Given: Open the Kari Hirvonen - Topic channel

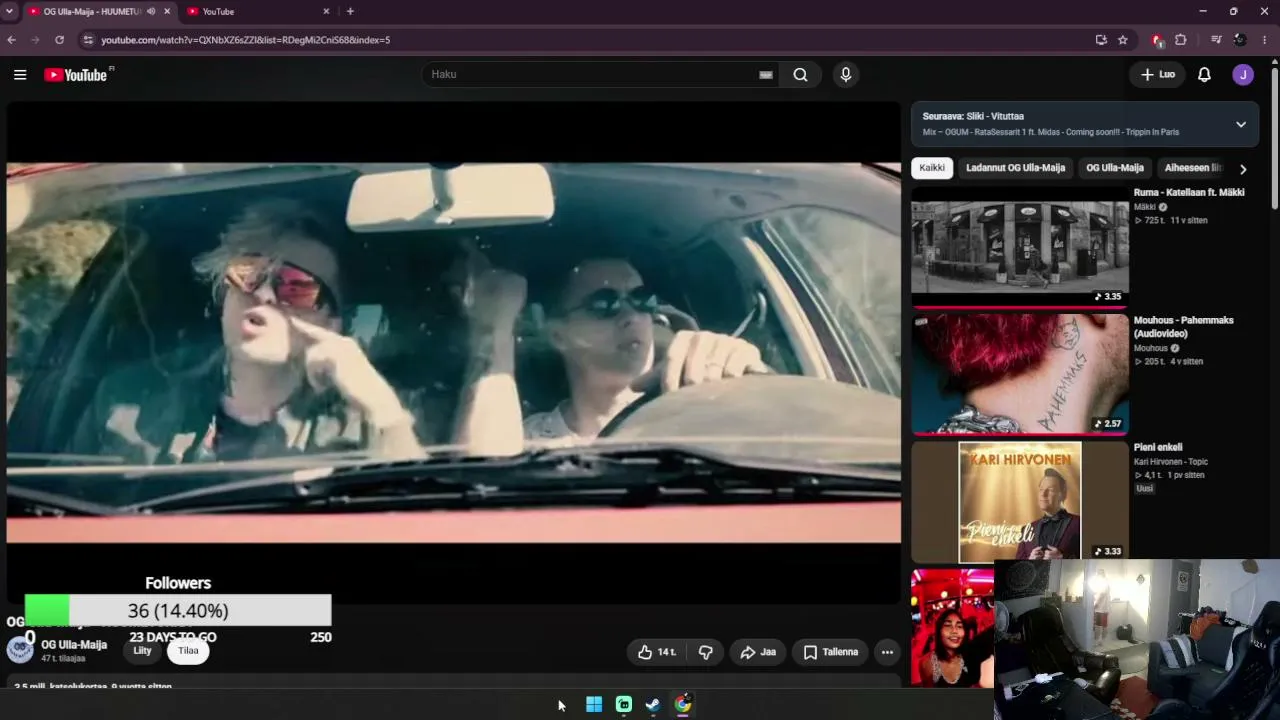Looking at the screenshot, I should 1171,462.
